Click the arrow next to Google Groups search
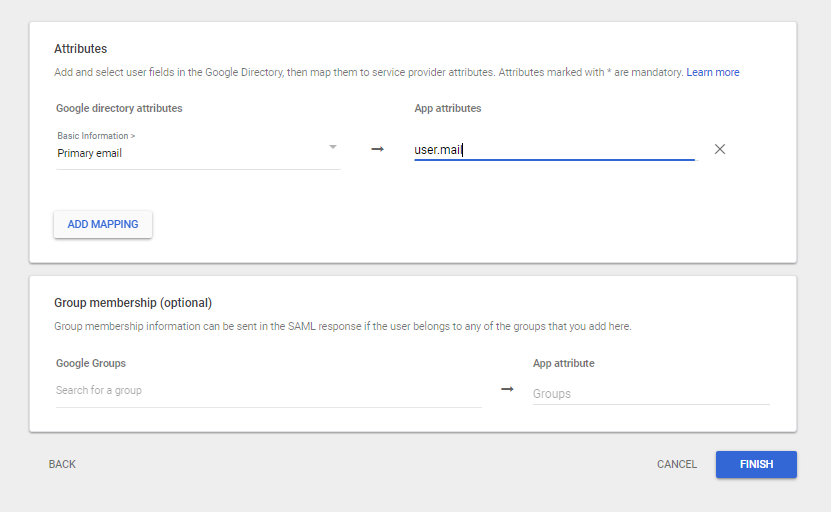Viewport: 831px width, 512px height. click(507, 389)
